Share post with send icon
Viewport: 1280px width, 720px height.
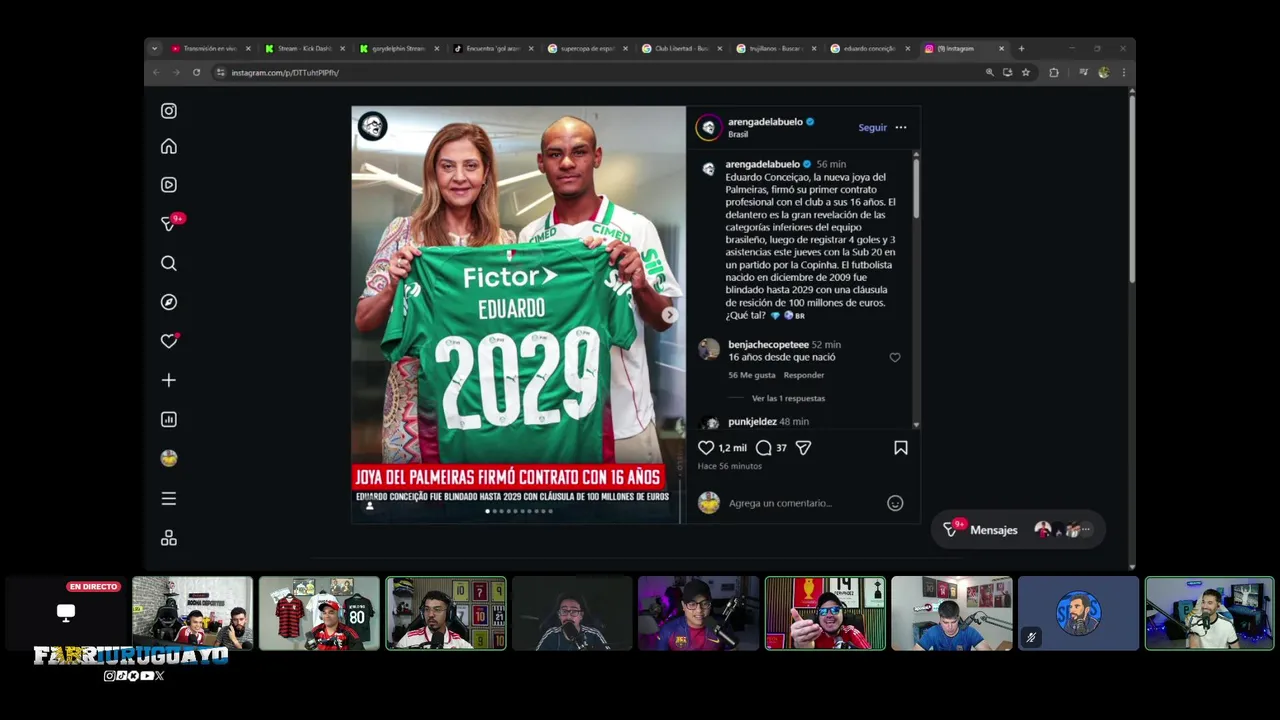[803, 448]
